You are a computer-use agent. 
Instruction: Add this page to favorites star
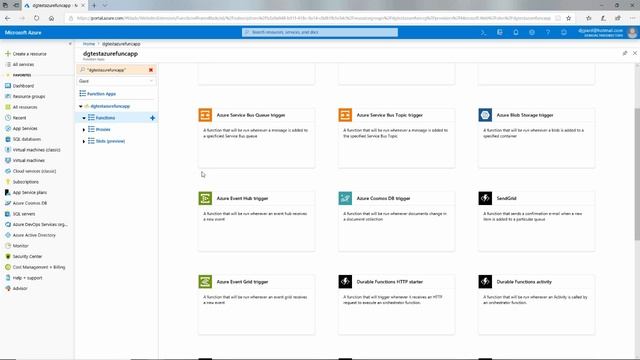569,18
